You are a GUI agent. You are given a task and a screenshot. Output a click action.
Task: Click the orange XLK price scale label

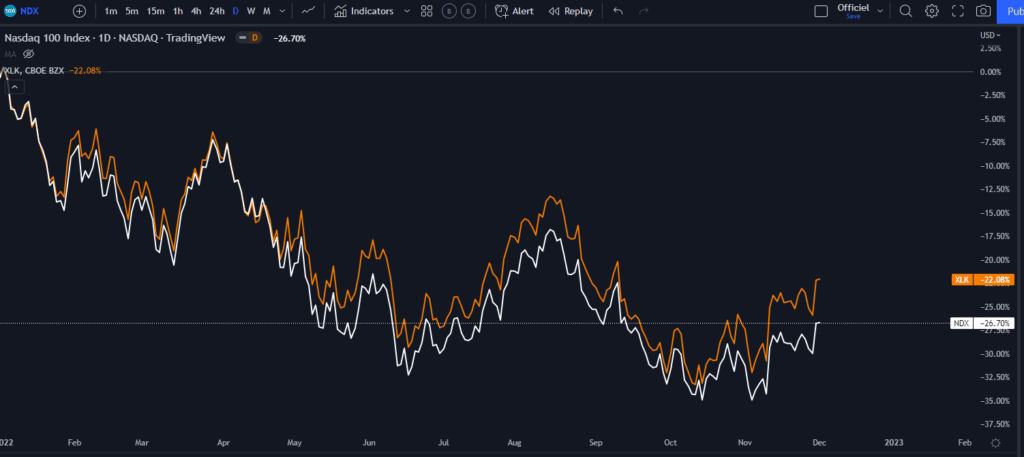click(x=983, y=280)
